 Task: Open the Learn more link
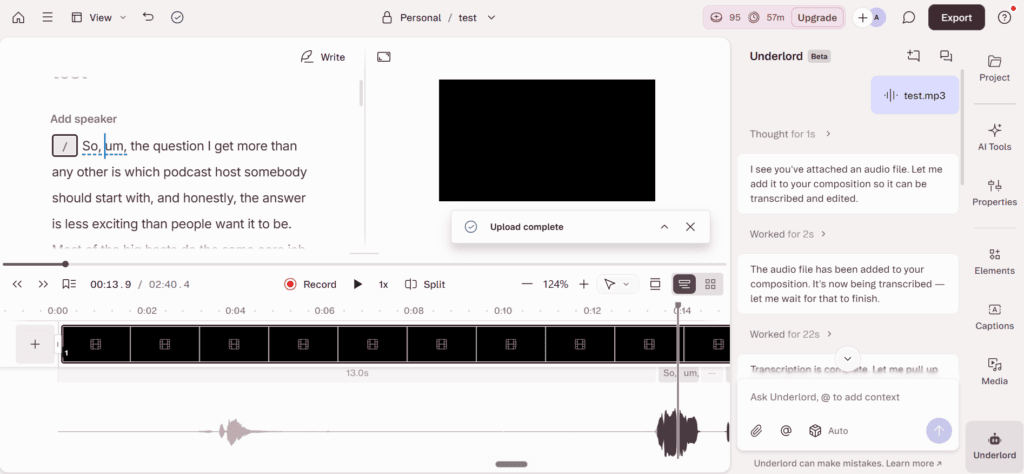pos(912,464)
